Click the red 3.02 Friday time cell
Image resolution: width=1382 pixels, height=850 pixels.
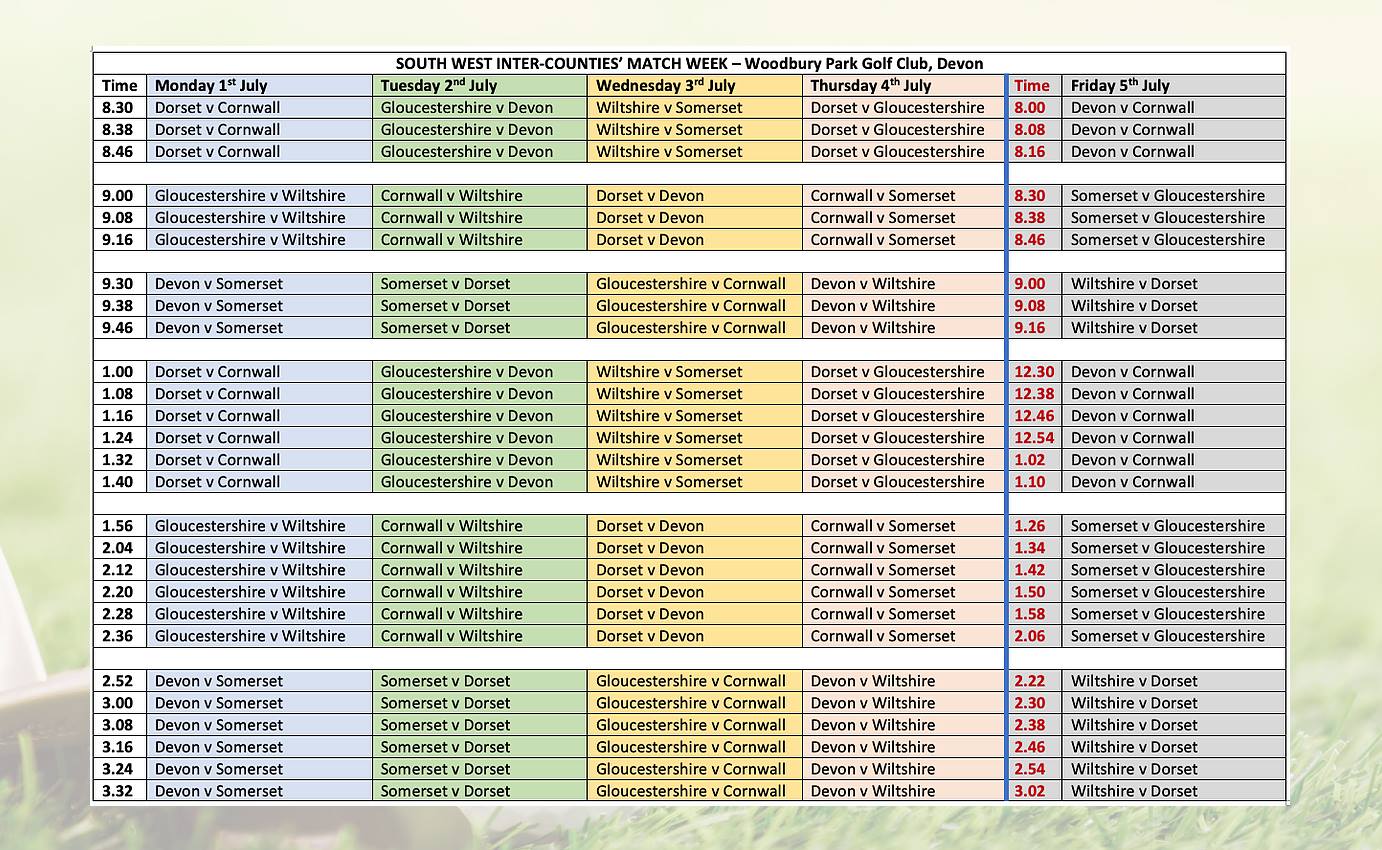click(x=1035, y=790)
